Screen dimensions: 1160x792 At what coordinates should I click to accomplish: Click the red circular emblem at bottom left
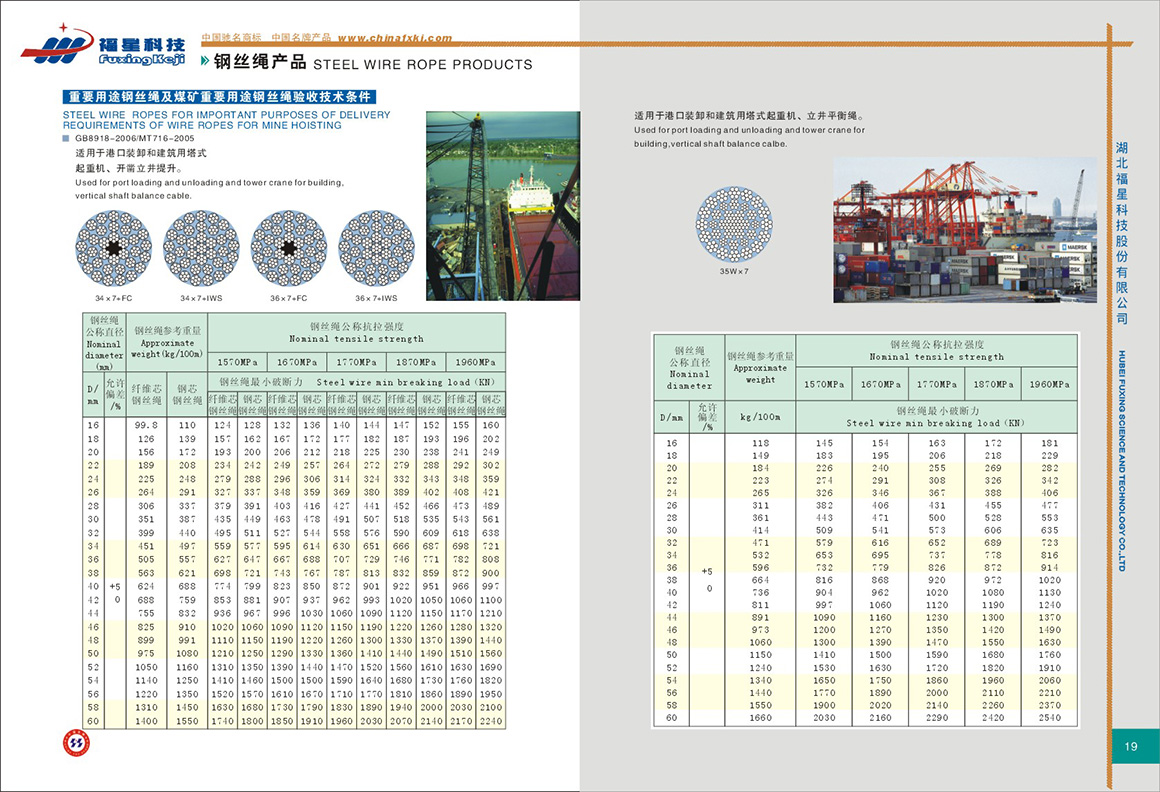78,745
